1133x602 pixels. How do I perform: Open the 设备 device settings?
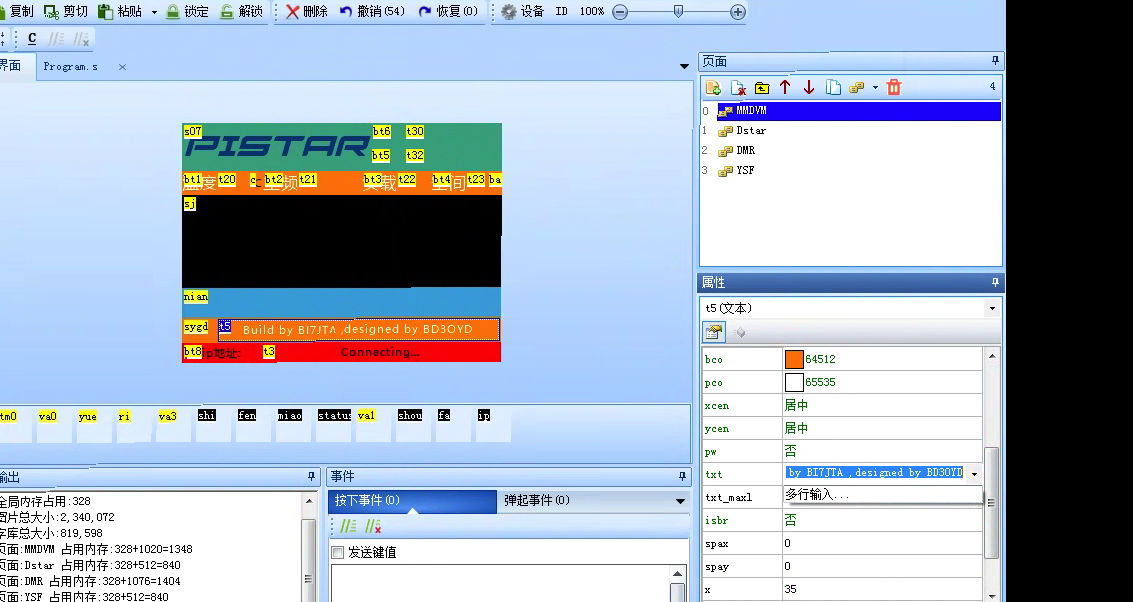tap(522, 12)
